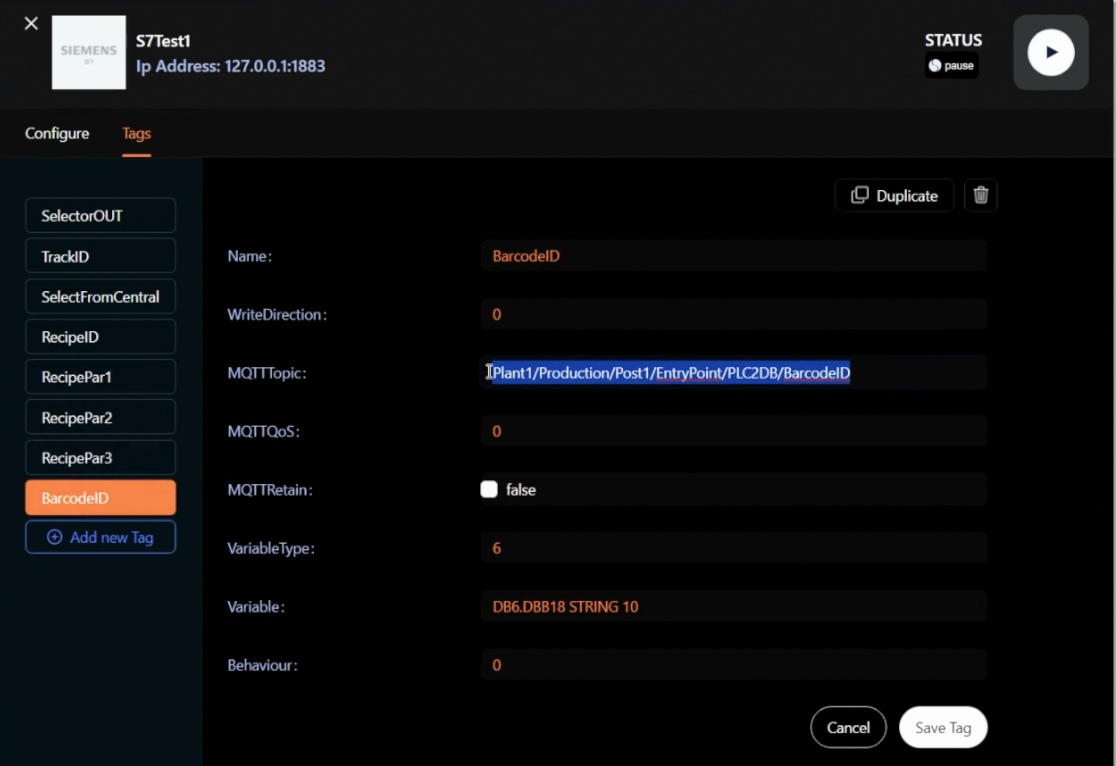This screenshot has width=1116, height=766.
Task: Save the tag with Save Tag button
Action: (943, 728)
